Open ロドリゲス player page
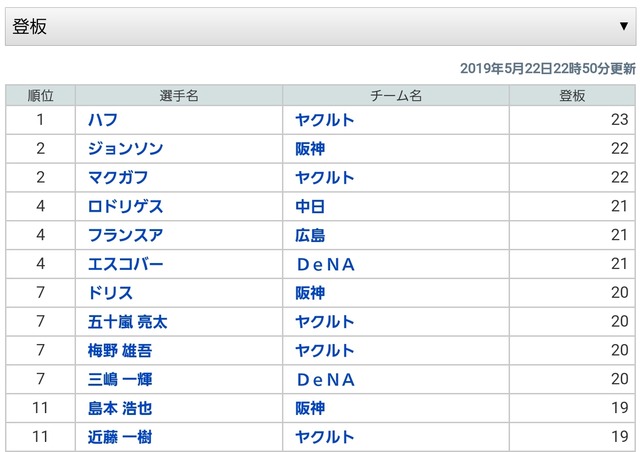640x452 pixels. (x=125, y=206)
